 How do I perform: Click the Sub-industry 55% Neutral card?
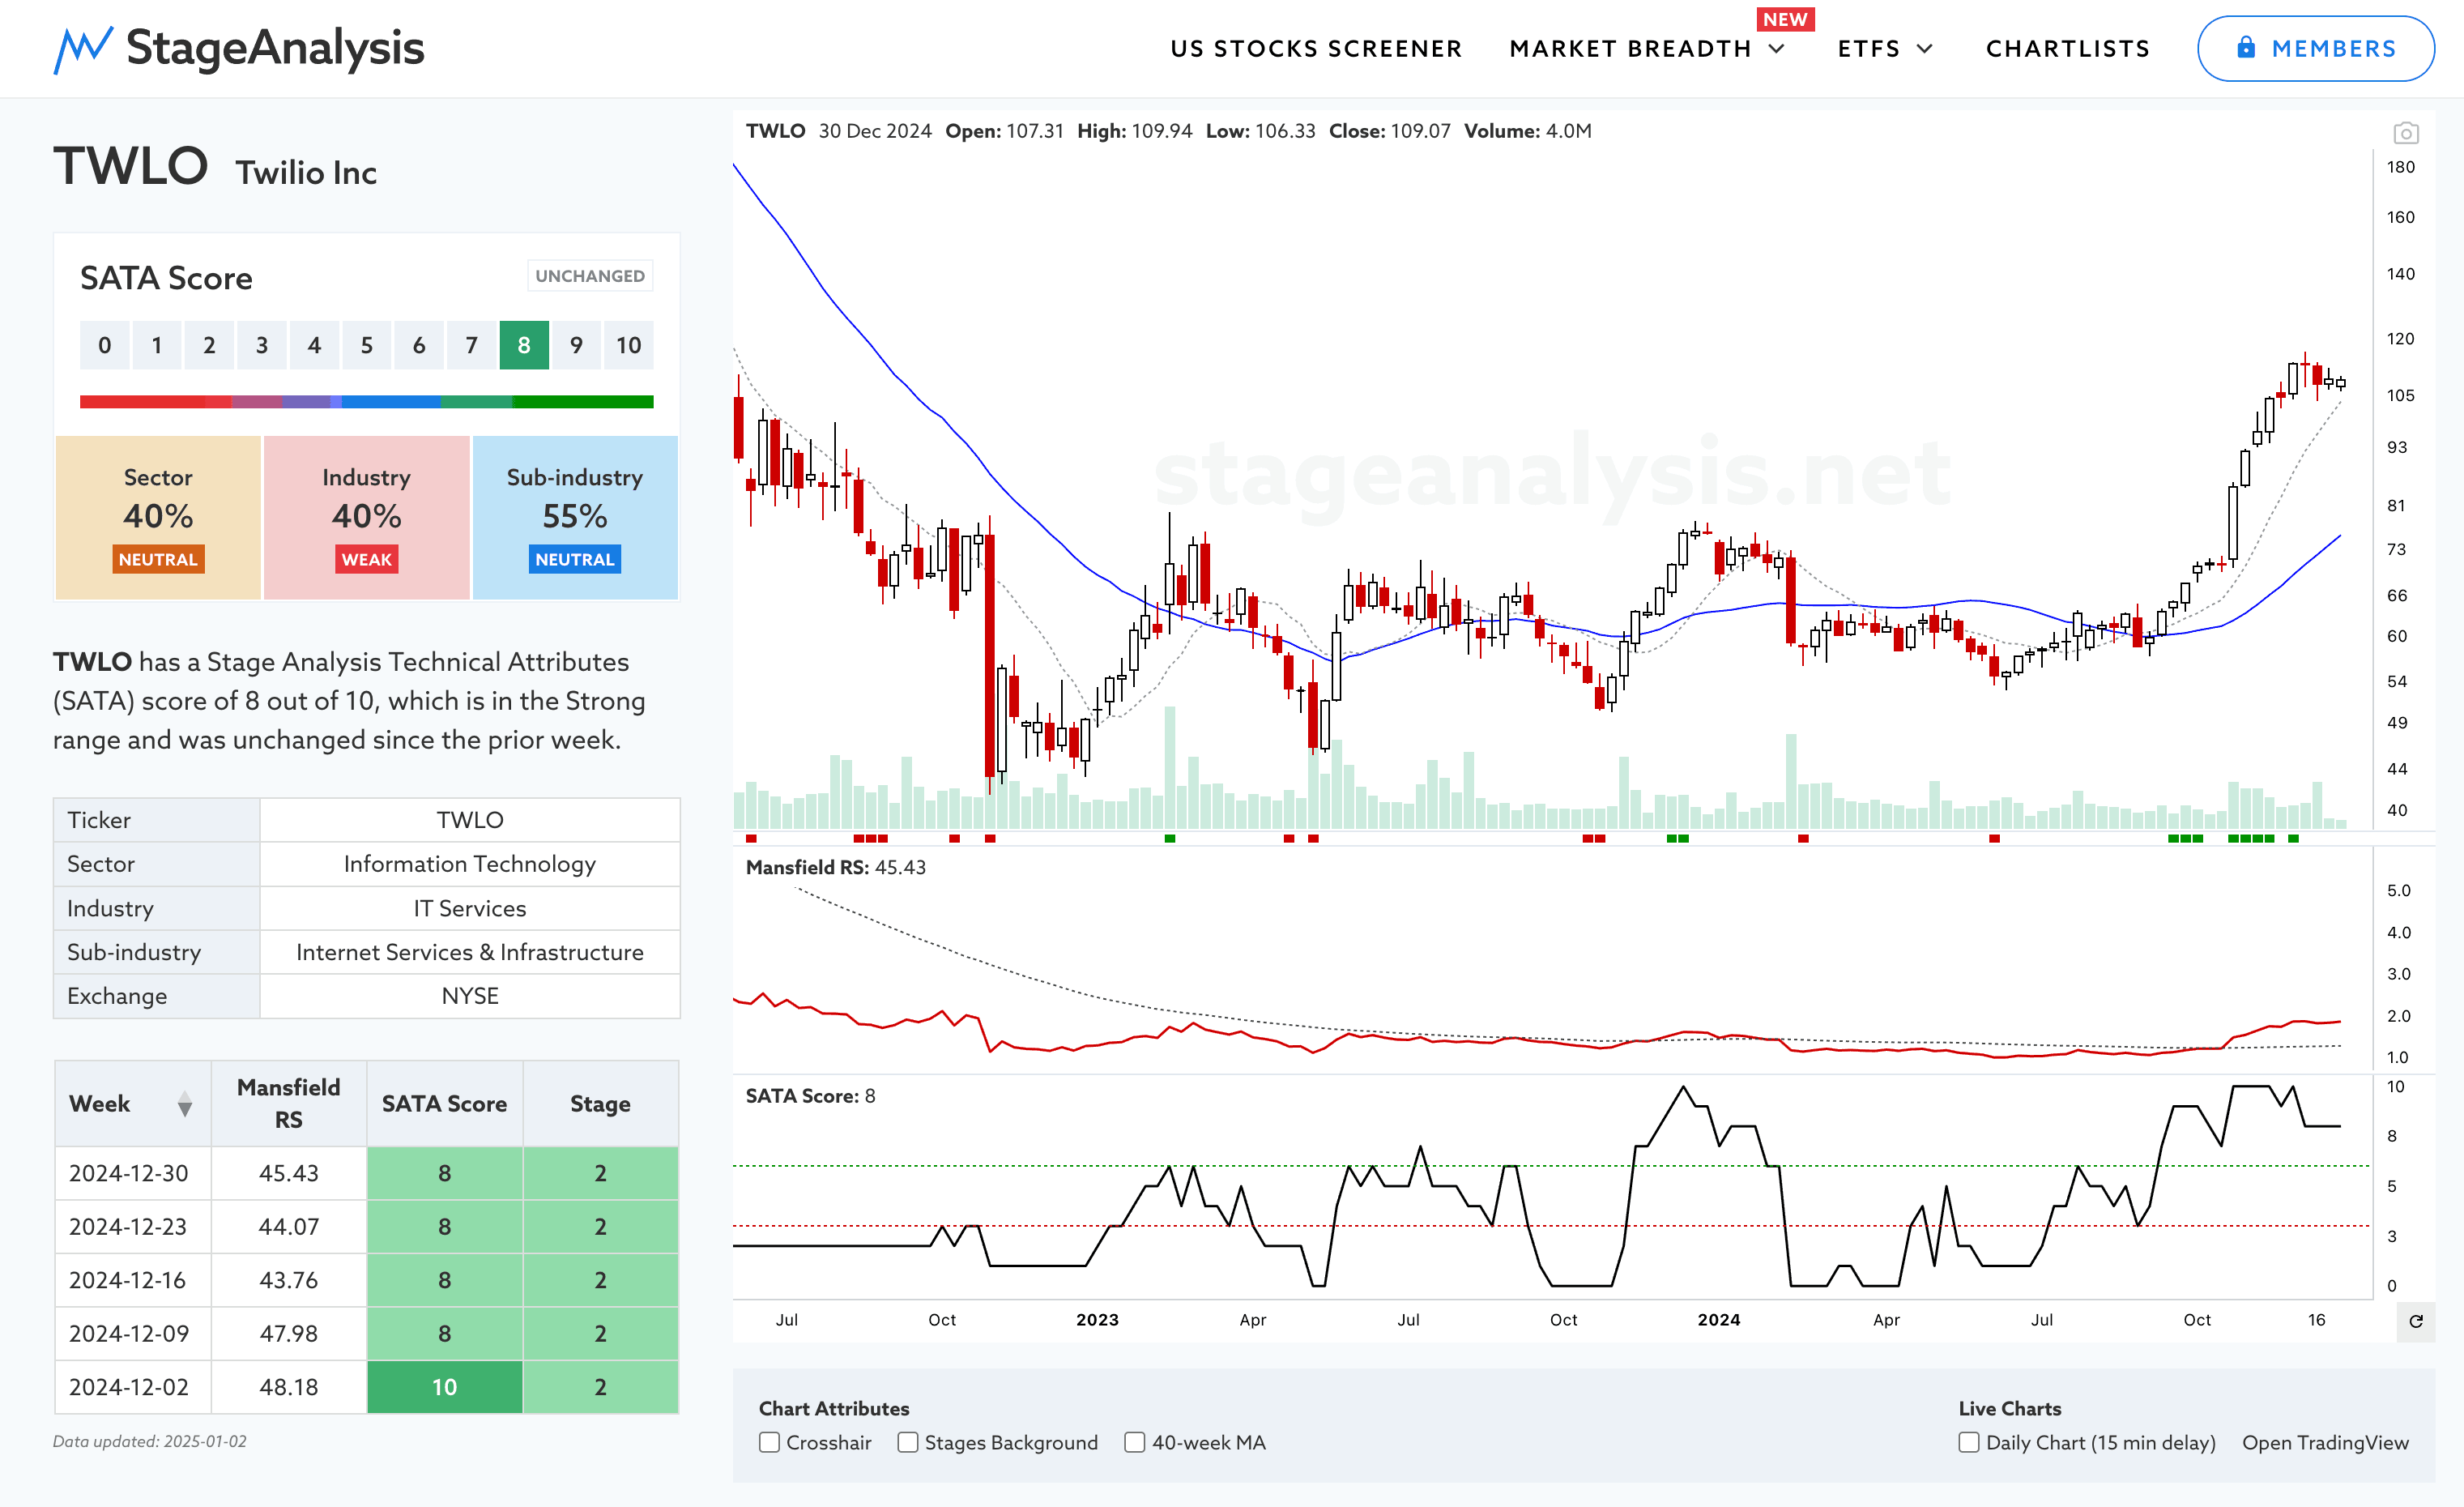pyautogui.click(x=575, y=517)
